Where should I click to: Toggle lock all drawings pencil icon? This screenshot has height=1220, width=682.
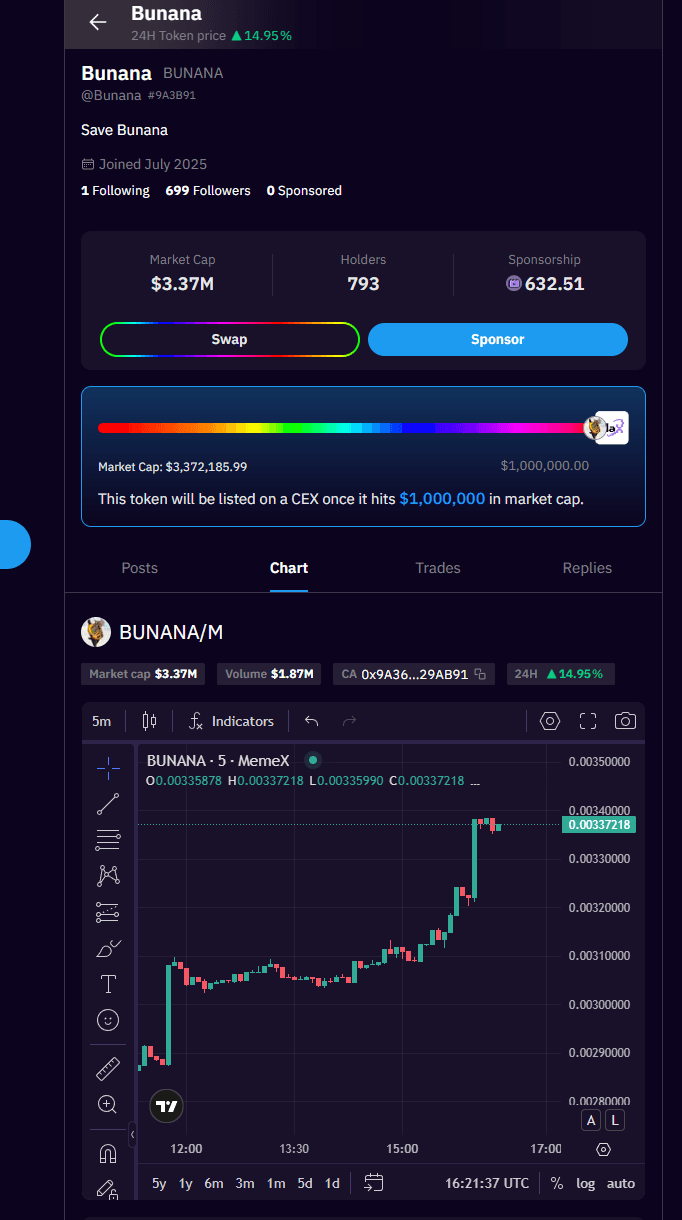point(108,1189)
